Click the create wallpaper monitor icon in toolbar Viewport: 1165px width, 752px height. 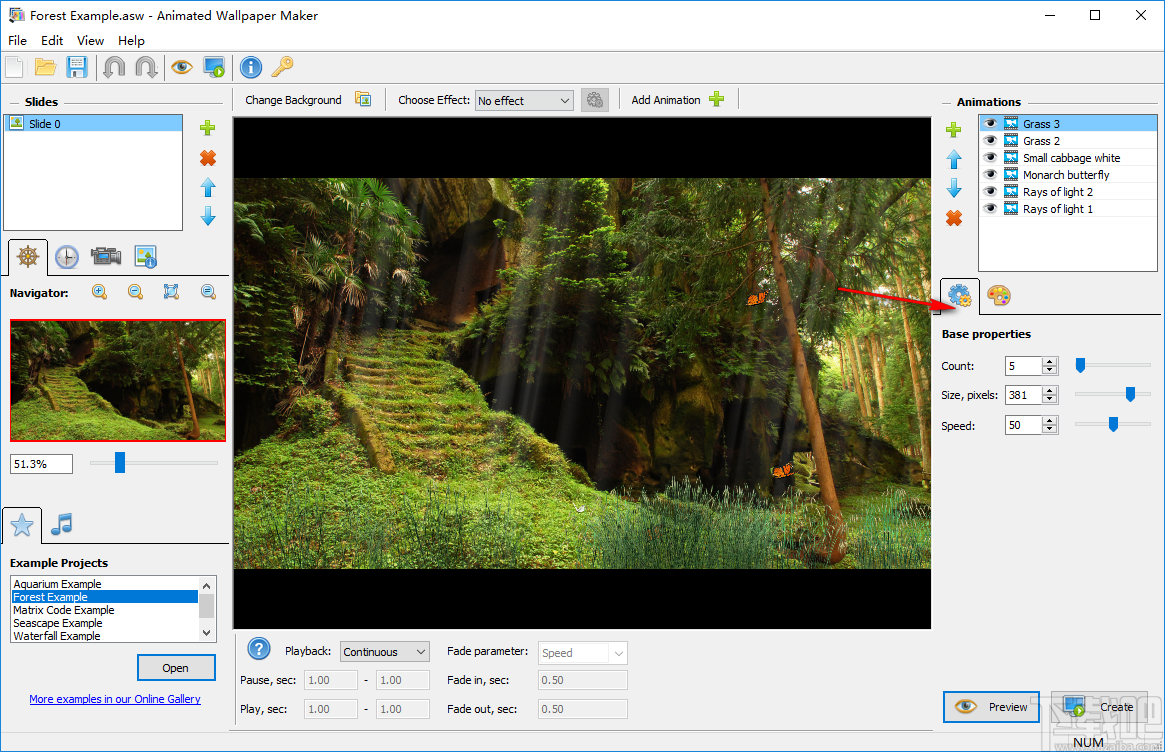pos(214,68)
